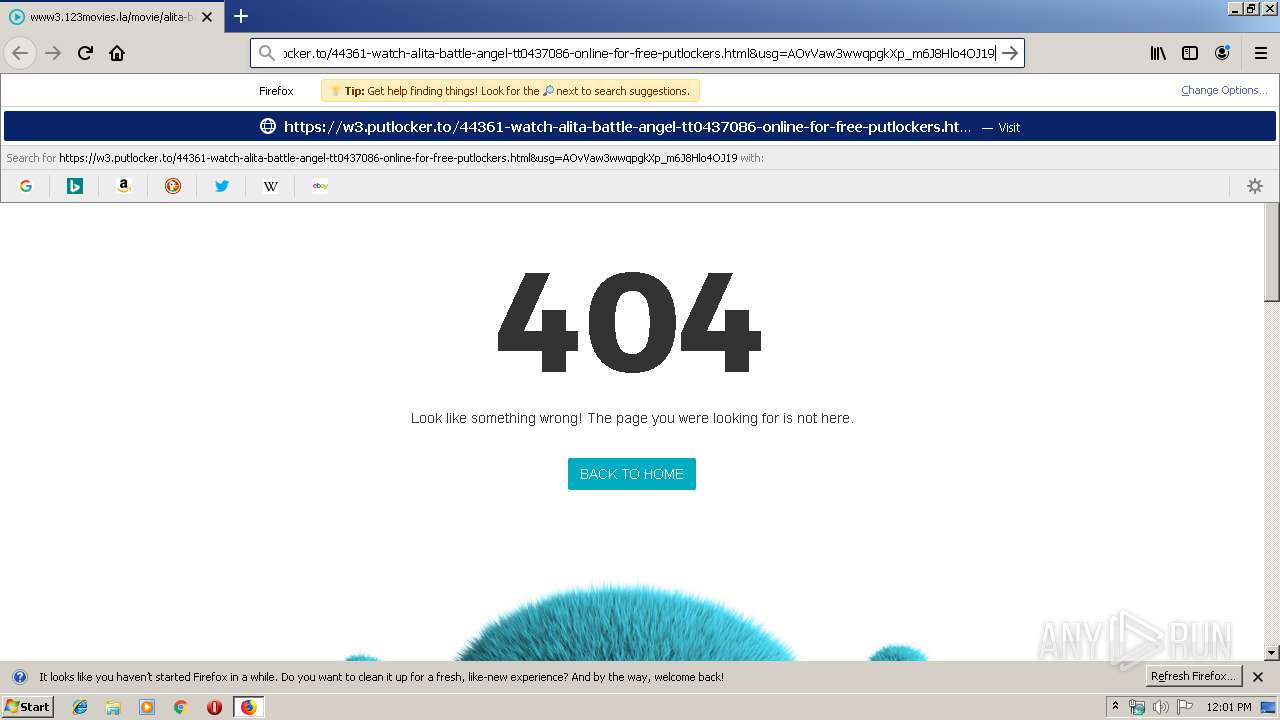This screenshot has height=720, width=1280.
Task: Select the putlocker URL Visit suggestion
Action: click(x=640, y=127)
